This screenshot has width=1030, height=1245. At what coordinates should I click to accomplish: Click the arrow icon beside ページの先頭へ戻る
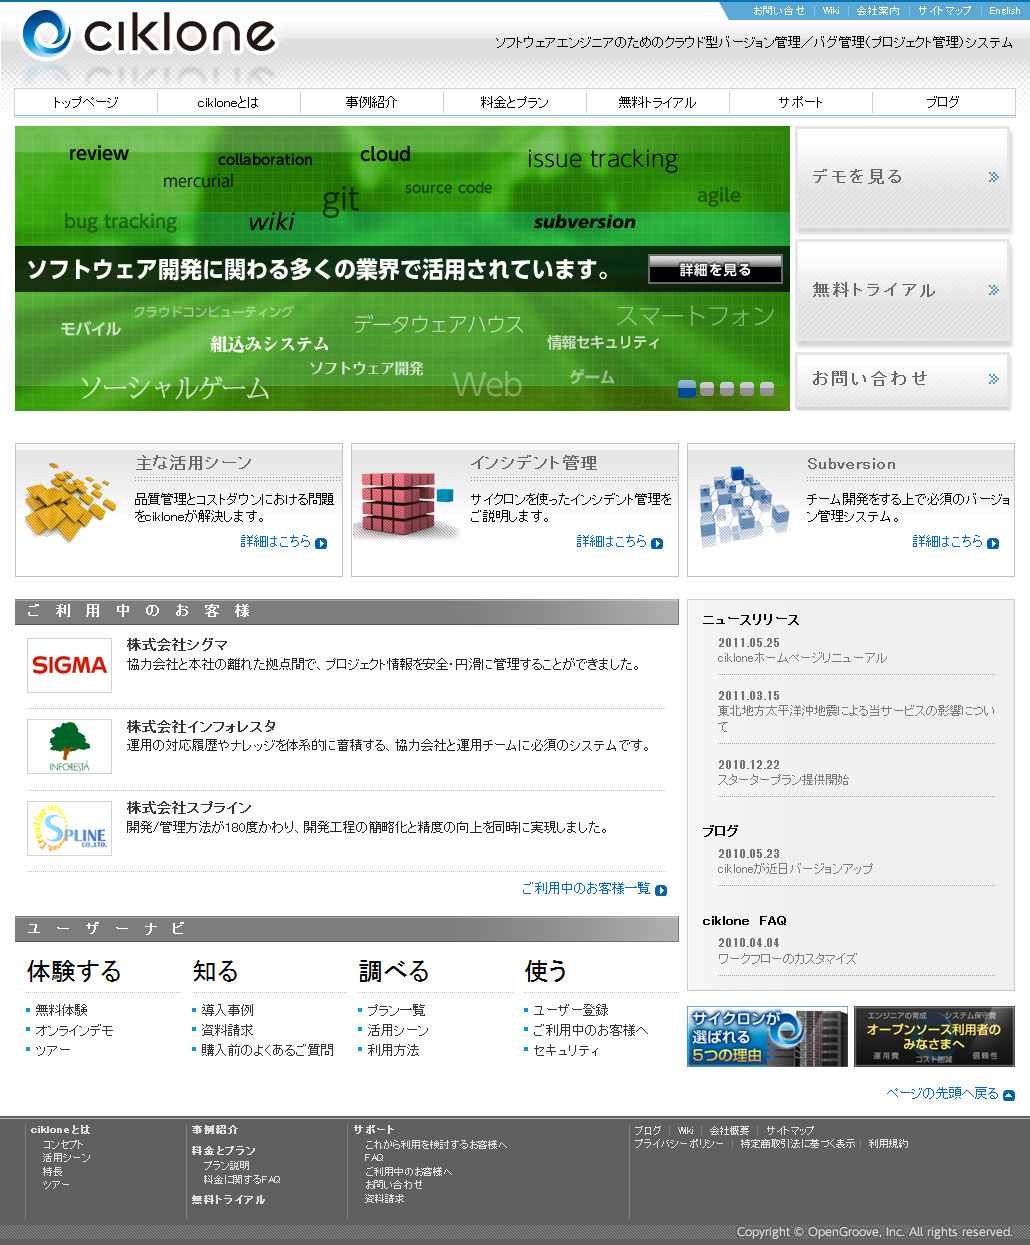(x=1008, y=1095)
